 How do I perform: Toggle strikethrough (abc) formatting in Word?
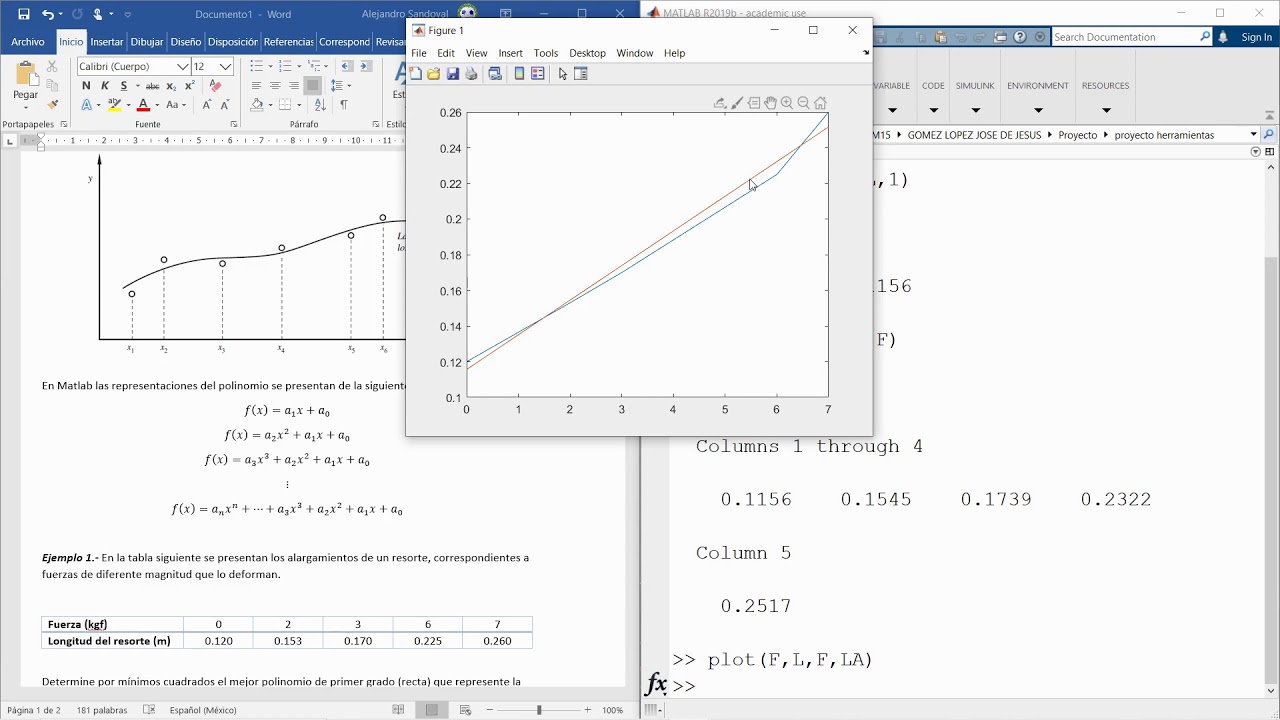[x=152, y=86]
